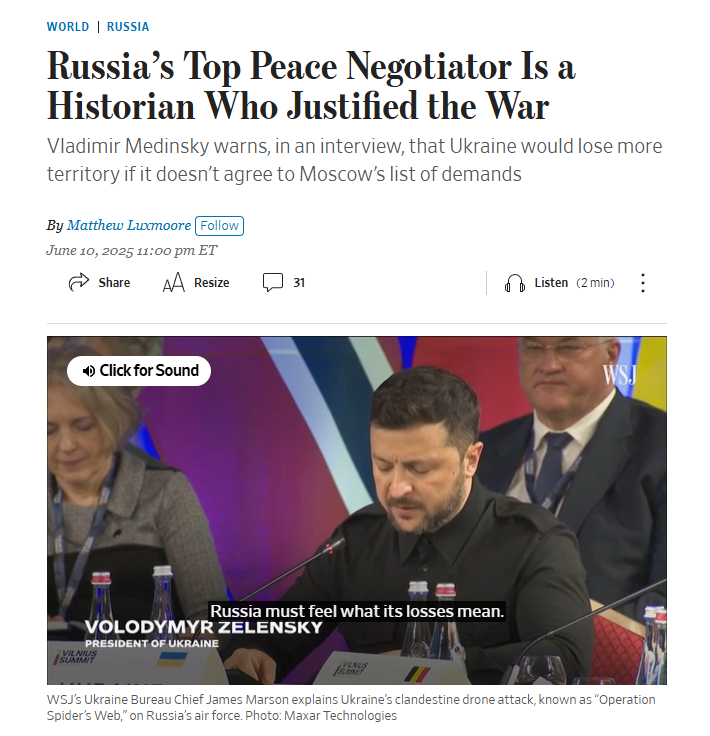
Task: Click the headphones Listen icon
Action: pos(515,283)
